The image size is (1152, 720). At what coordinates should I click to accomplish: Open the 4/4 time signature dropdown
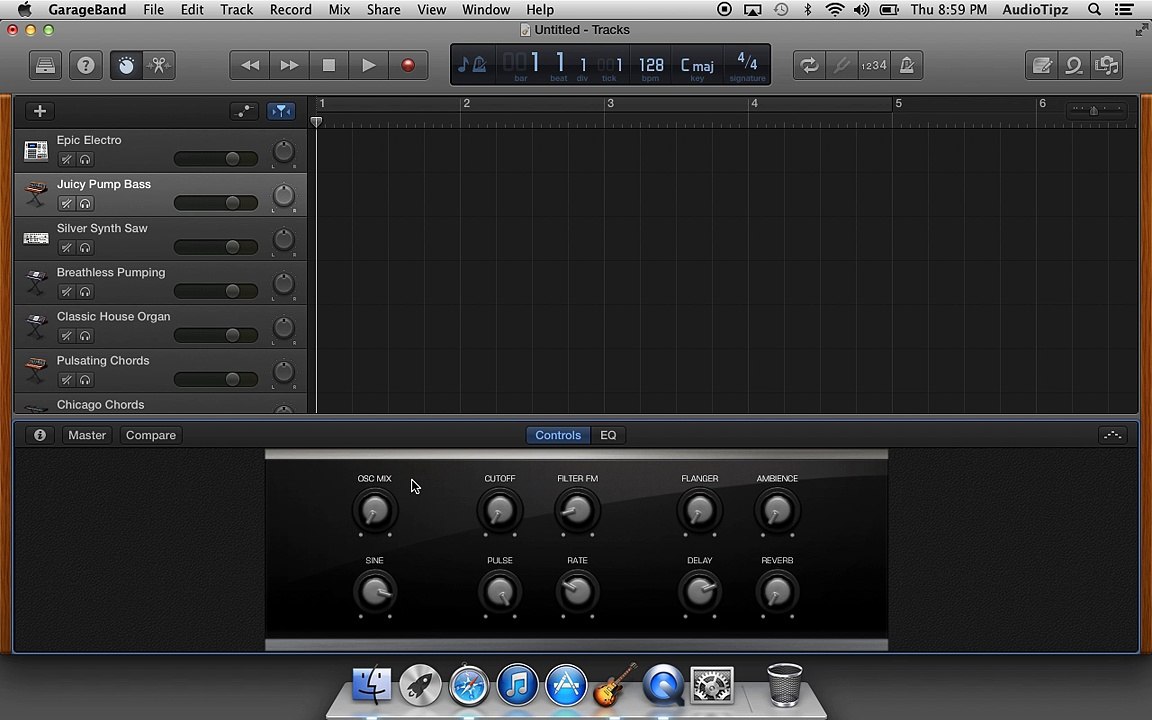pyautogui.click(x=747, y=61)
